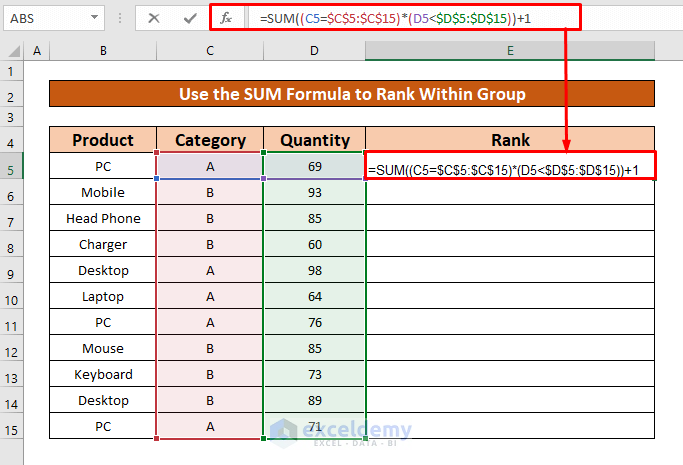
Task: Select quantity cell showing 60
Action: click(x=314, y=244)
